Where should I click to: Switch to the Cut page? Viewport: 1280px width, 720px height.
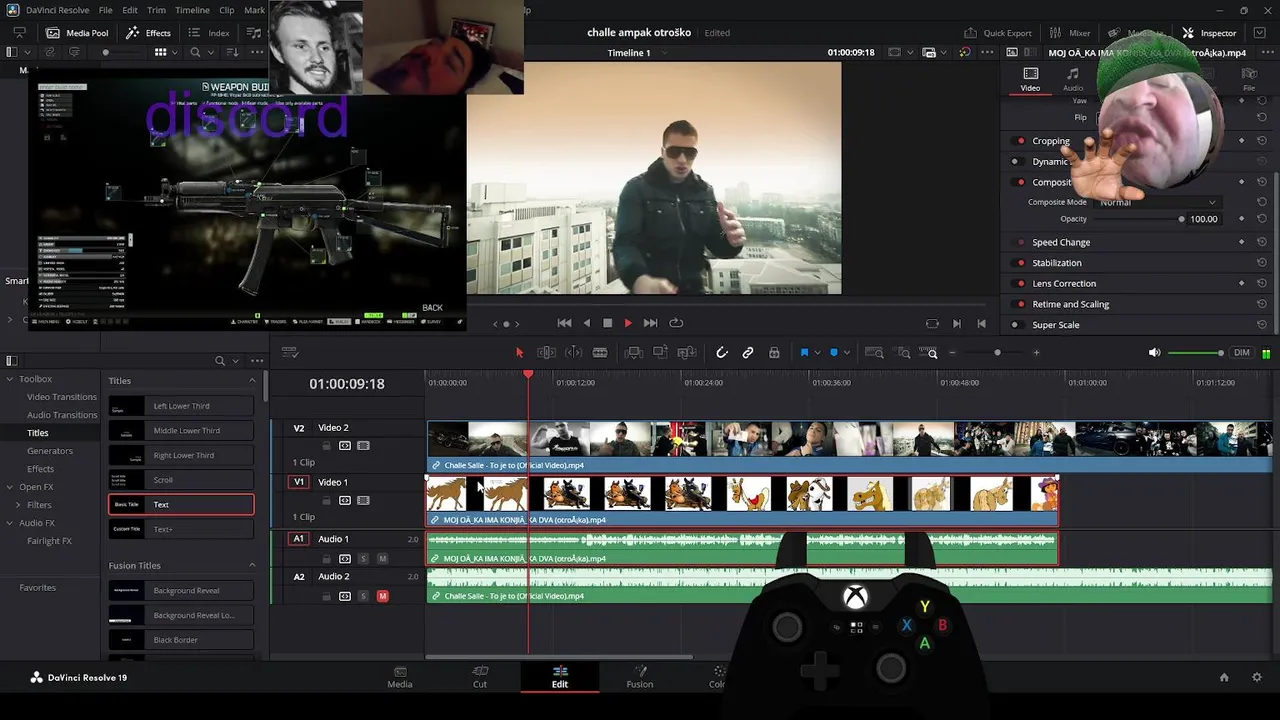point(480,677)
